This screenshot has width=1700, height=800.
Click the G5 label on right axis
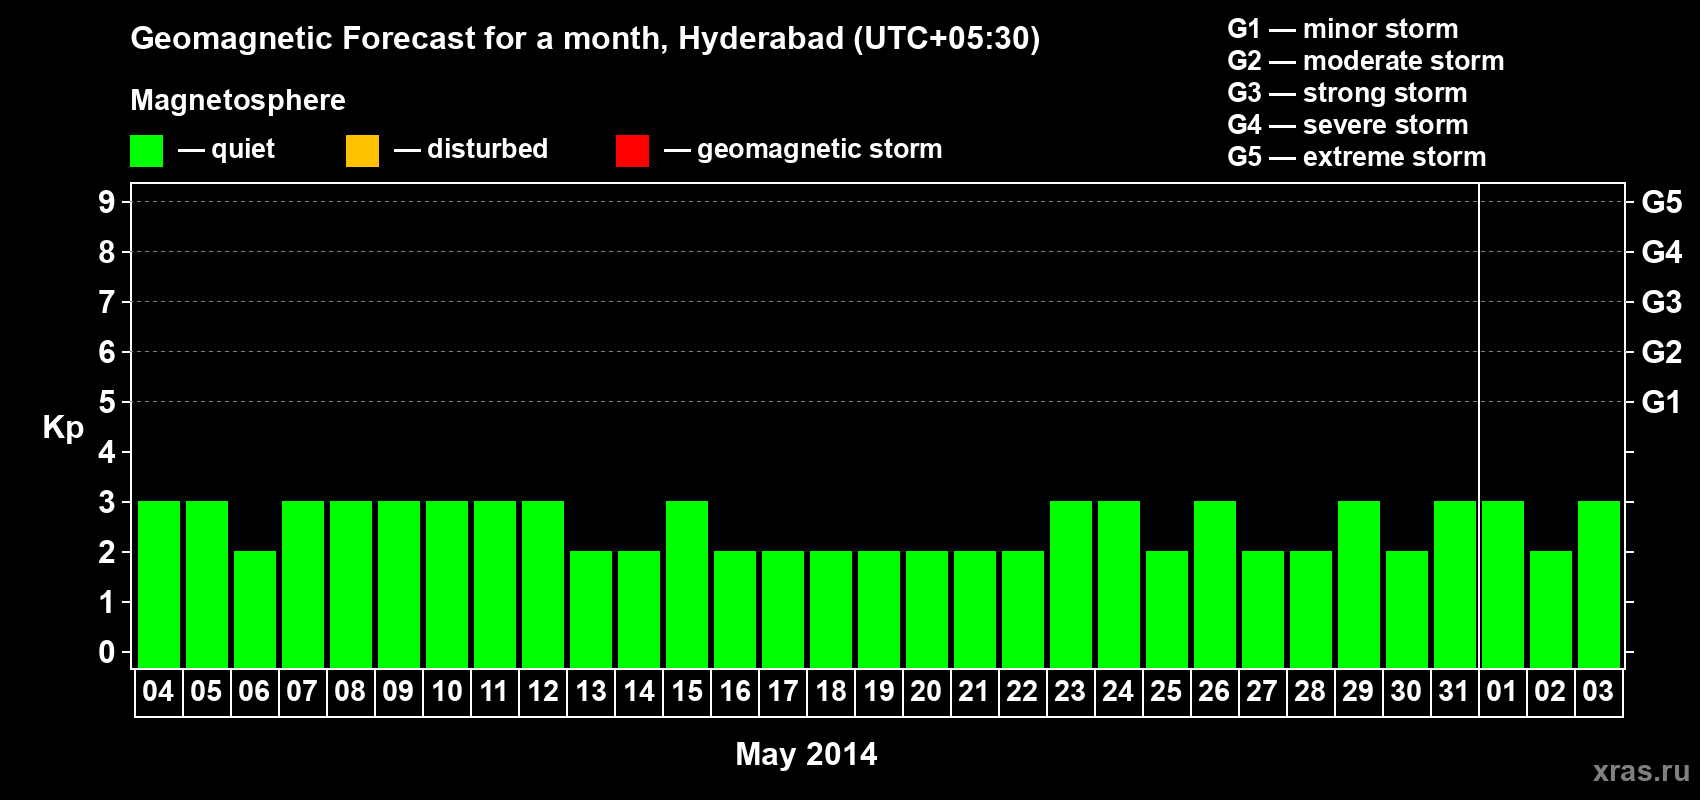pos(1662,202)
